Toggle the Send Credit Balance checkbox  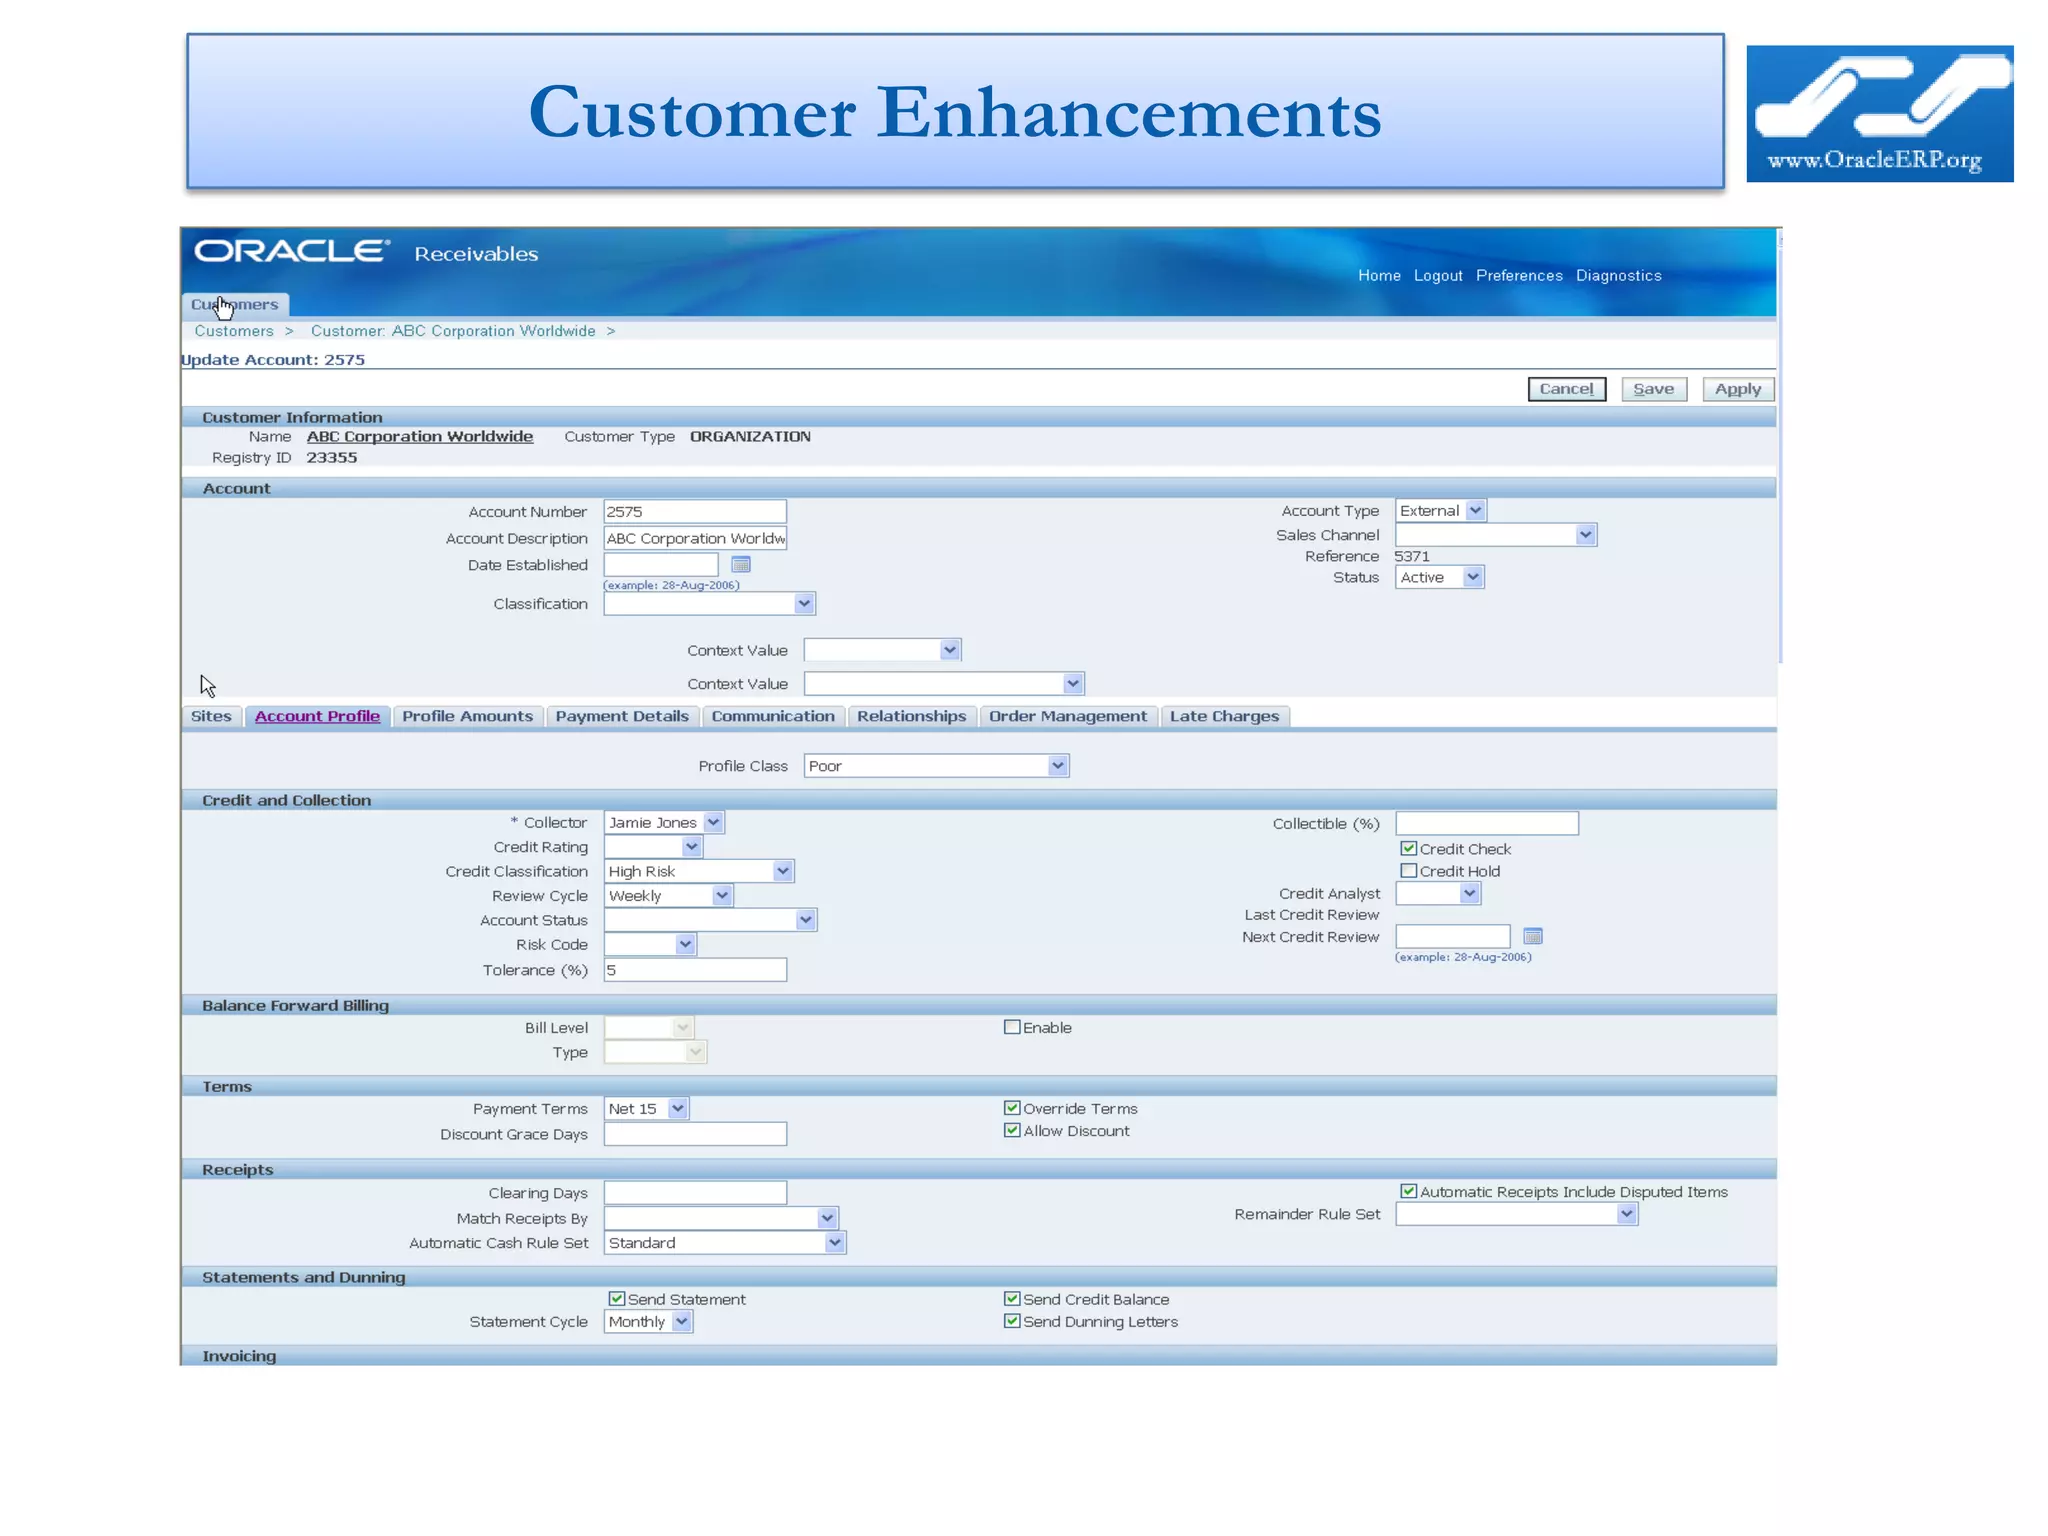click(1012, 1299)
